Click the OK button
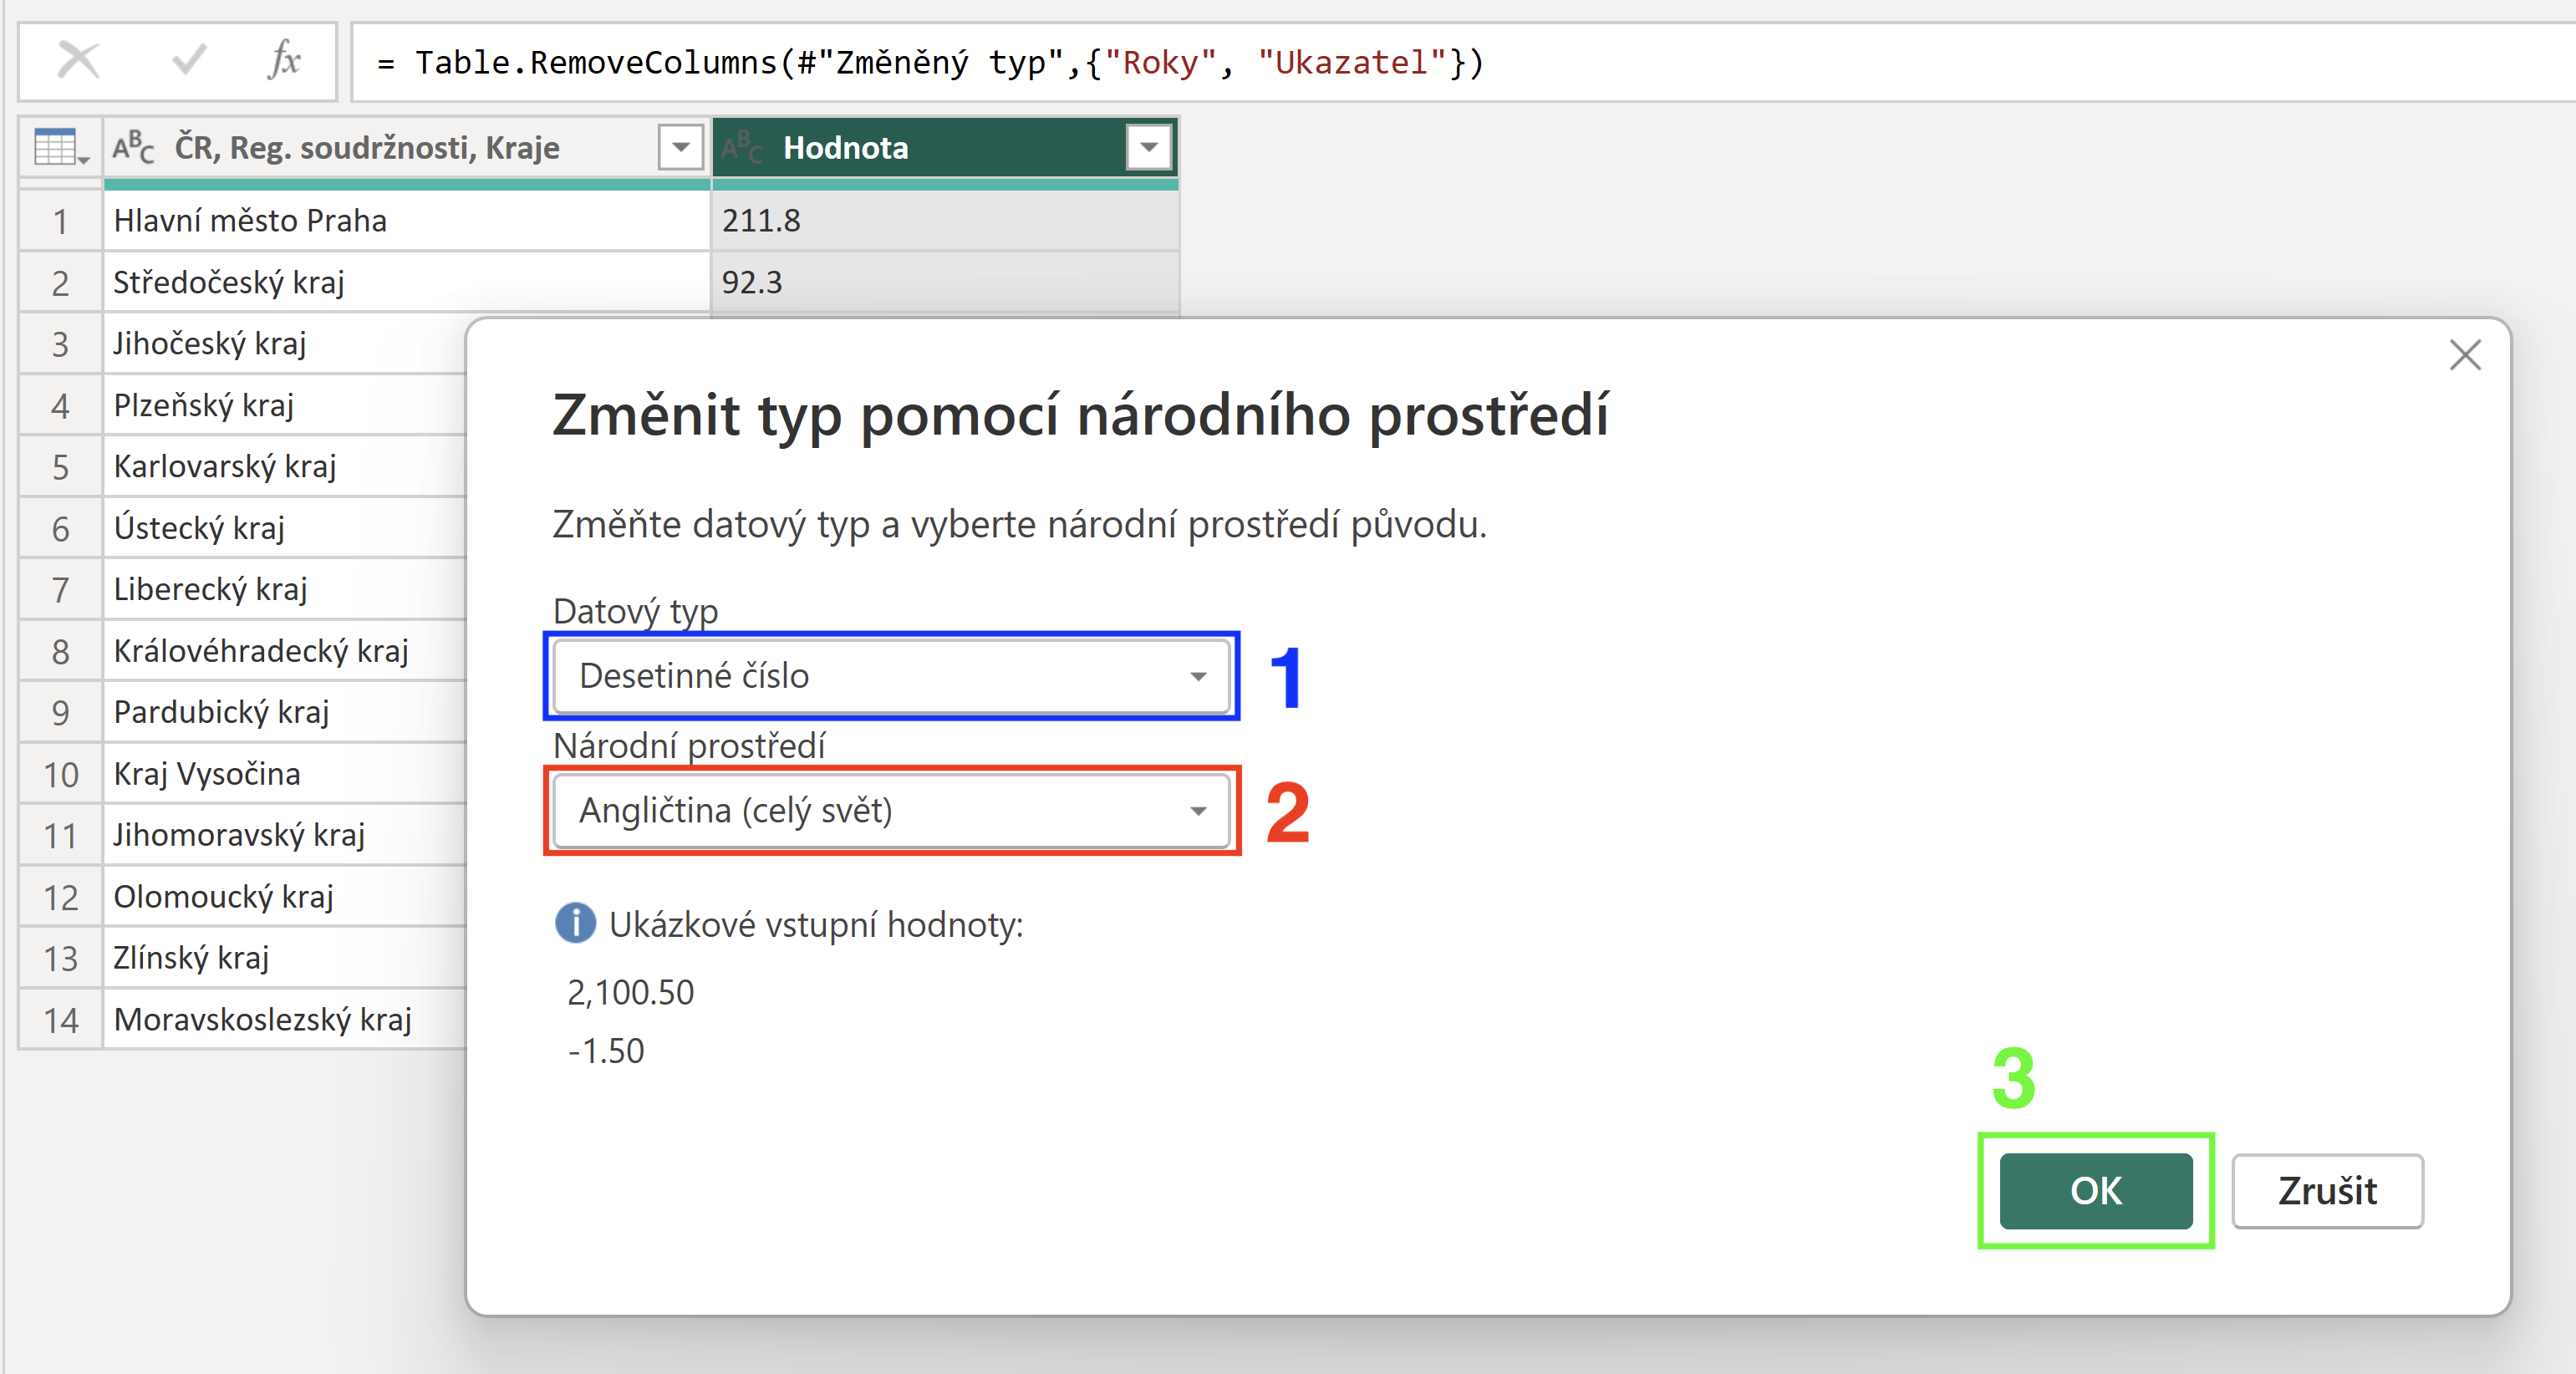 click(2096, 1190)
